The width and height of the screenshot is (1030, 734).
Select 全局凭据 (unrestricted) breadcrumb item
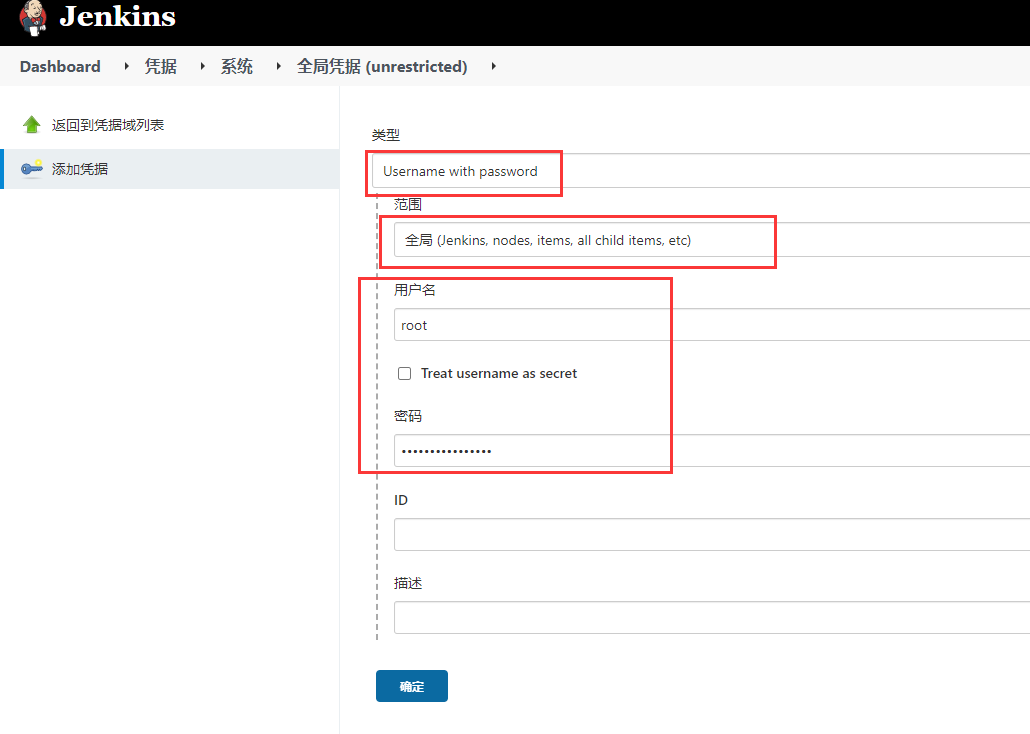pos(382,67)
